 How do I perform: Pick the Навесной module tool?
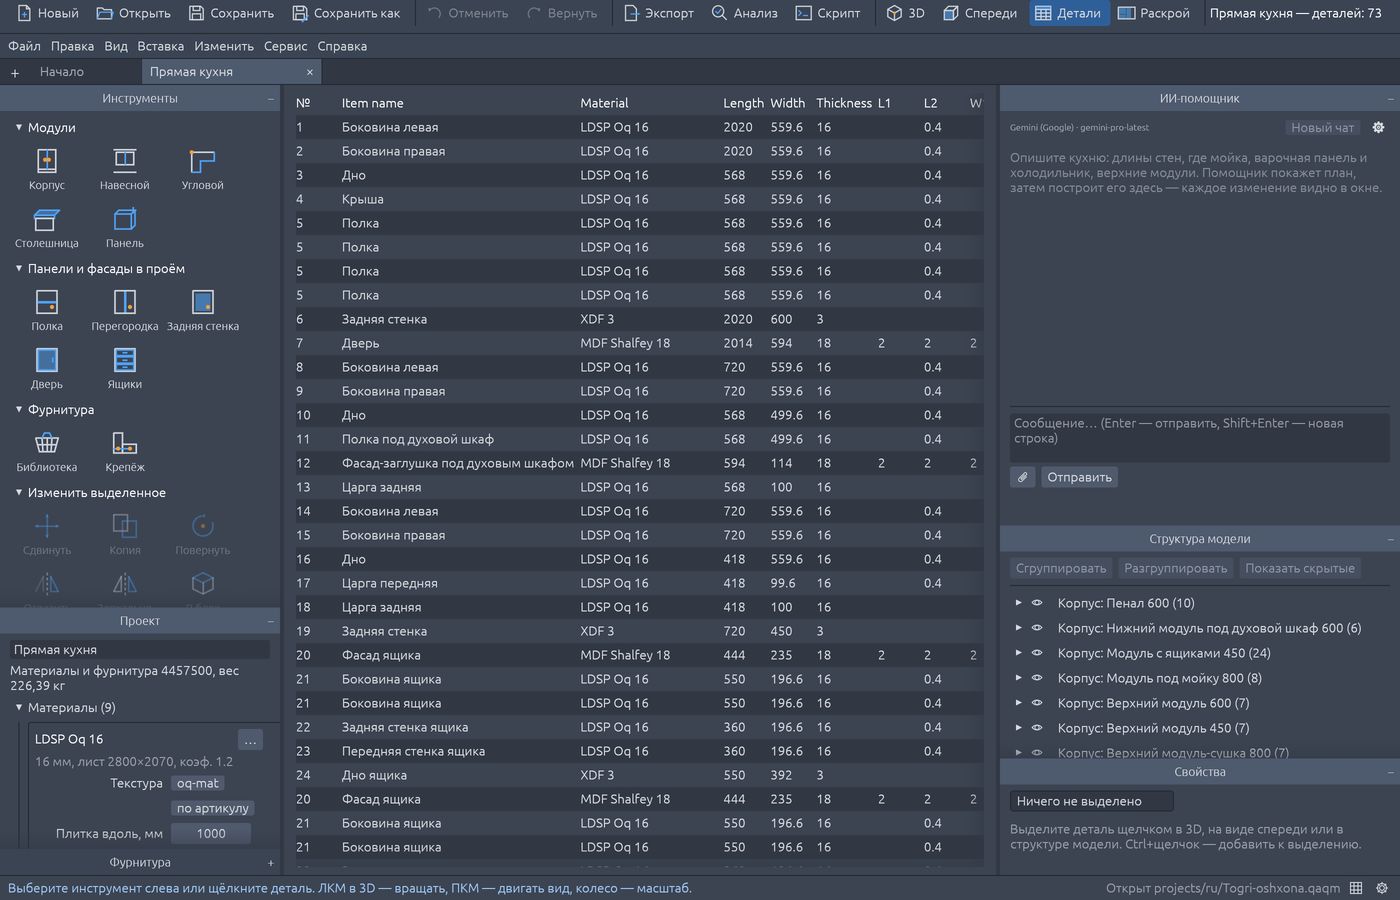click(x=125, y=169)
